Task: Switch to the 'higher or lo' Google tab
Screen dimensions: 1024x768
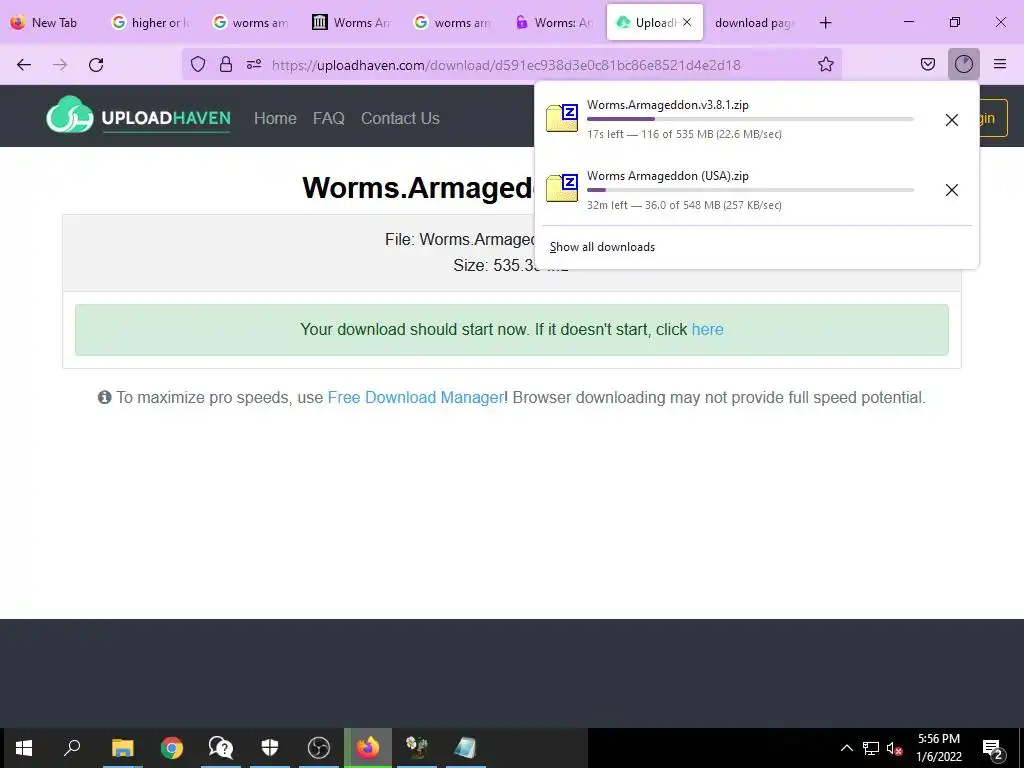Action: tap(152, 23)
